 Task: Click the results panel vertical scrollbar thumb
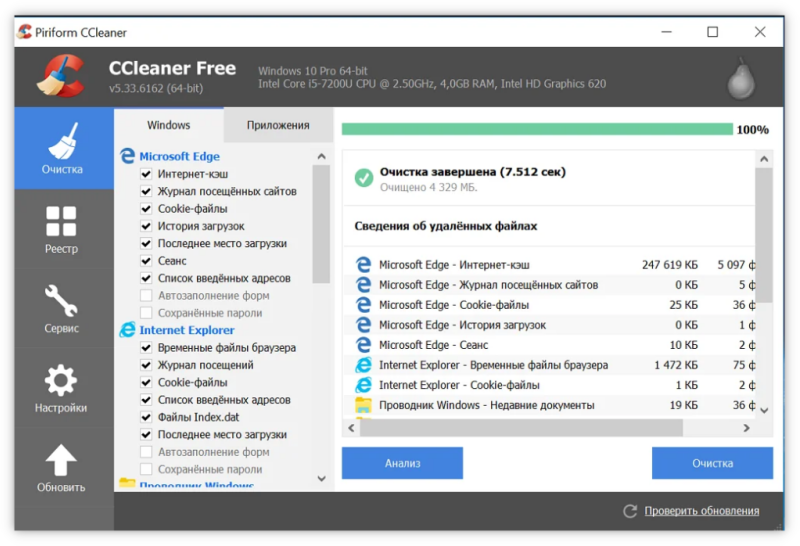pos(764,235)
